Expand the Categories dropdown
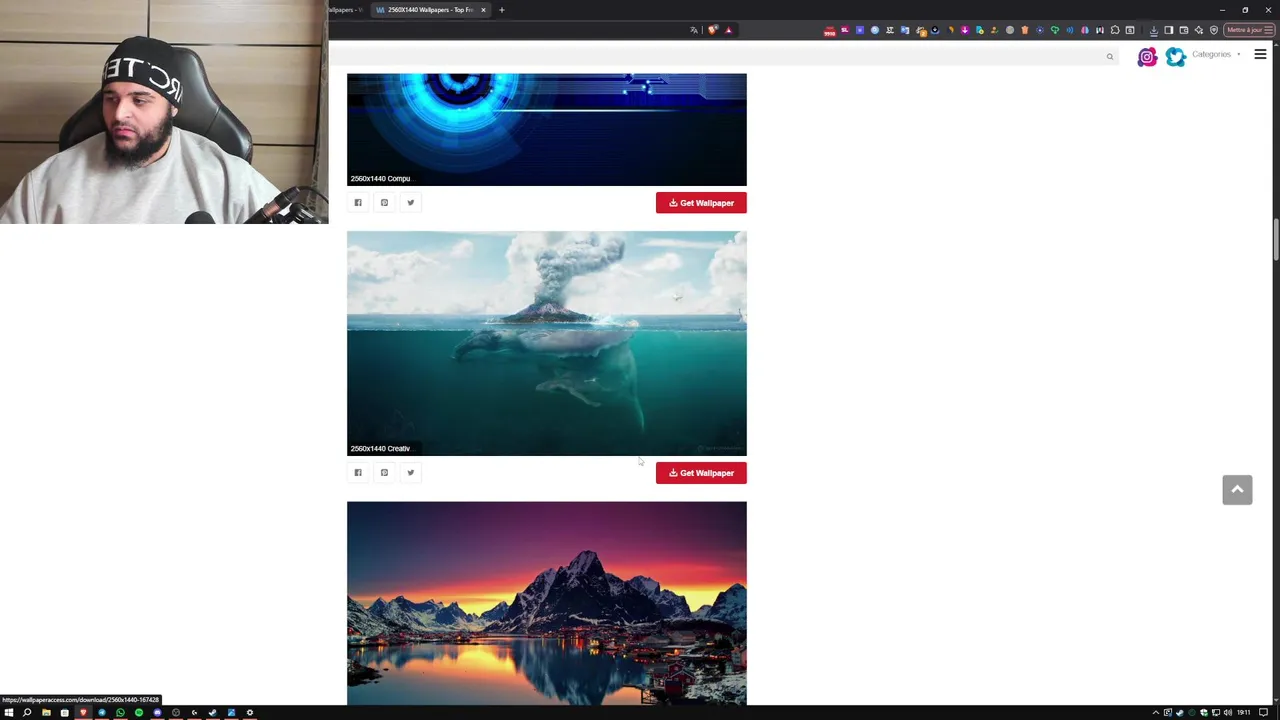Viewport: 1280px width, 720px height. tap(1216, 54)
